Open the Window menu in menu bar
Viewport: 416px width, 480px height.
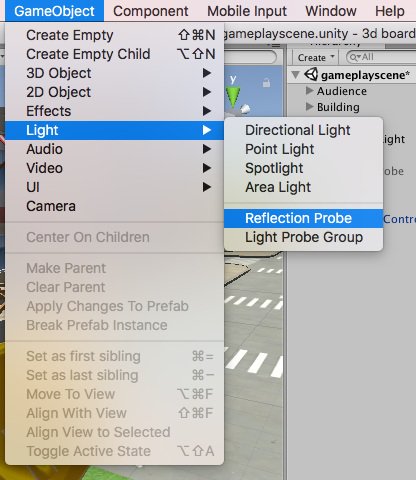pyautogui.click(x=331, y=11)
